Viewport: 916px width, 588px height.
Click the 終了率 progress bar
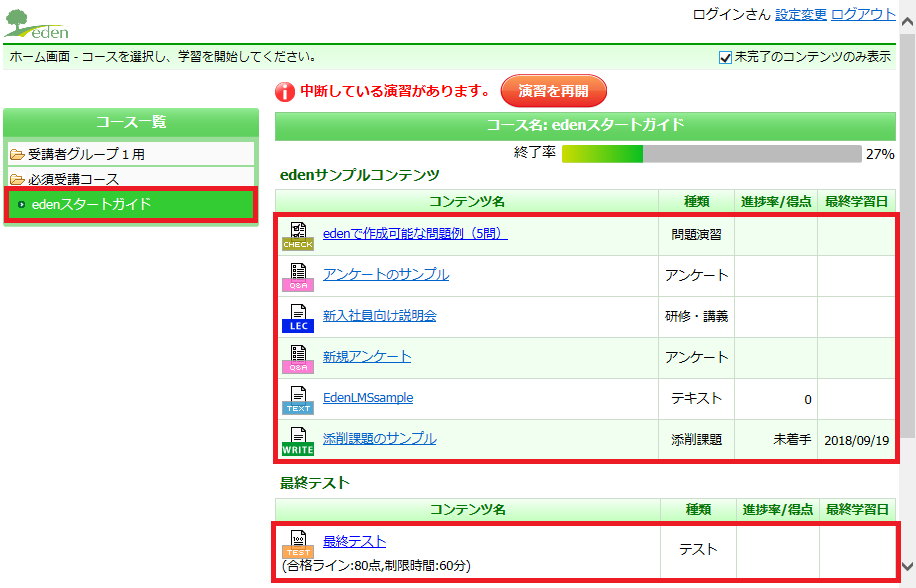tap(712, 154)
